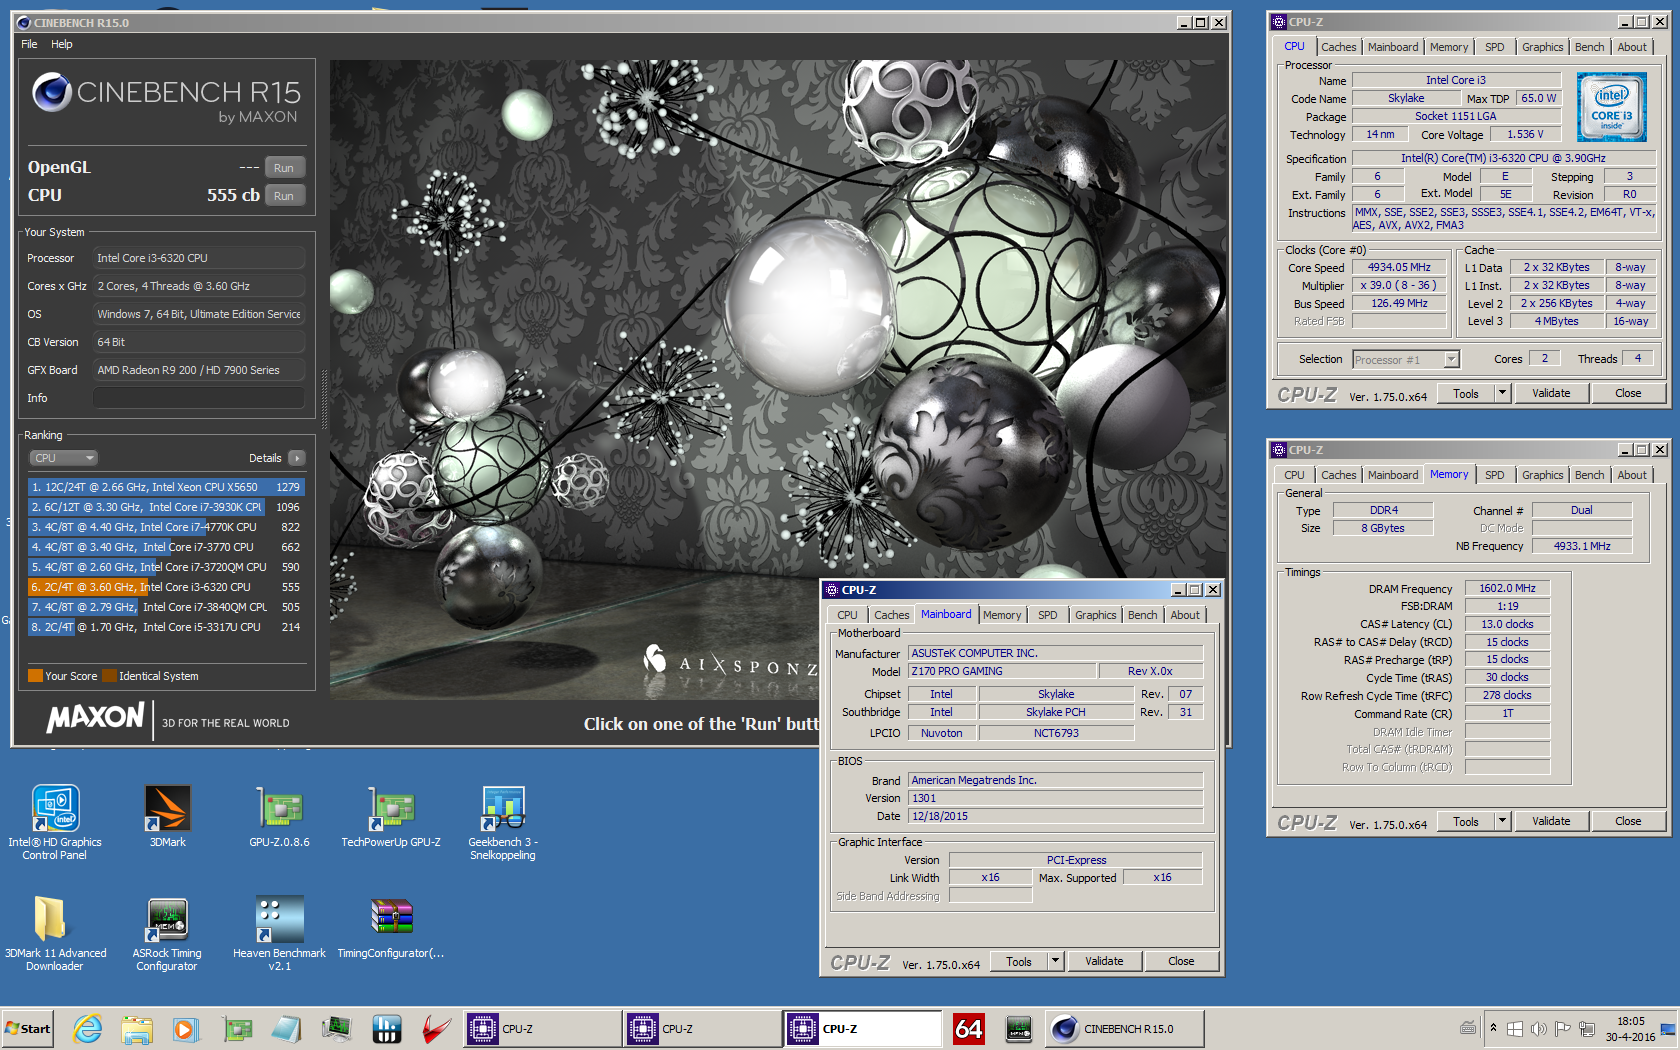Click Validate in top CPU-Z window
Viewport: 1680px width, 1050px height.
pyautogui.click(x=1551, y=393)
